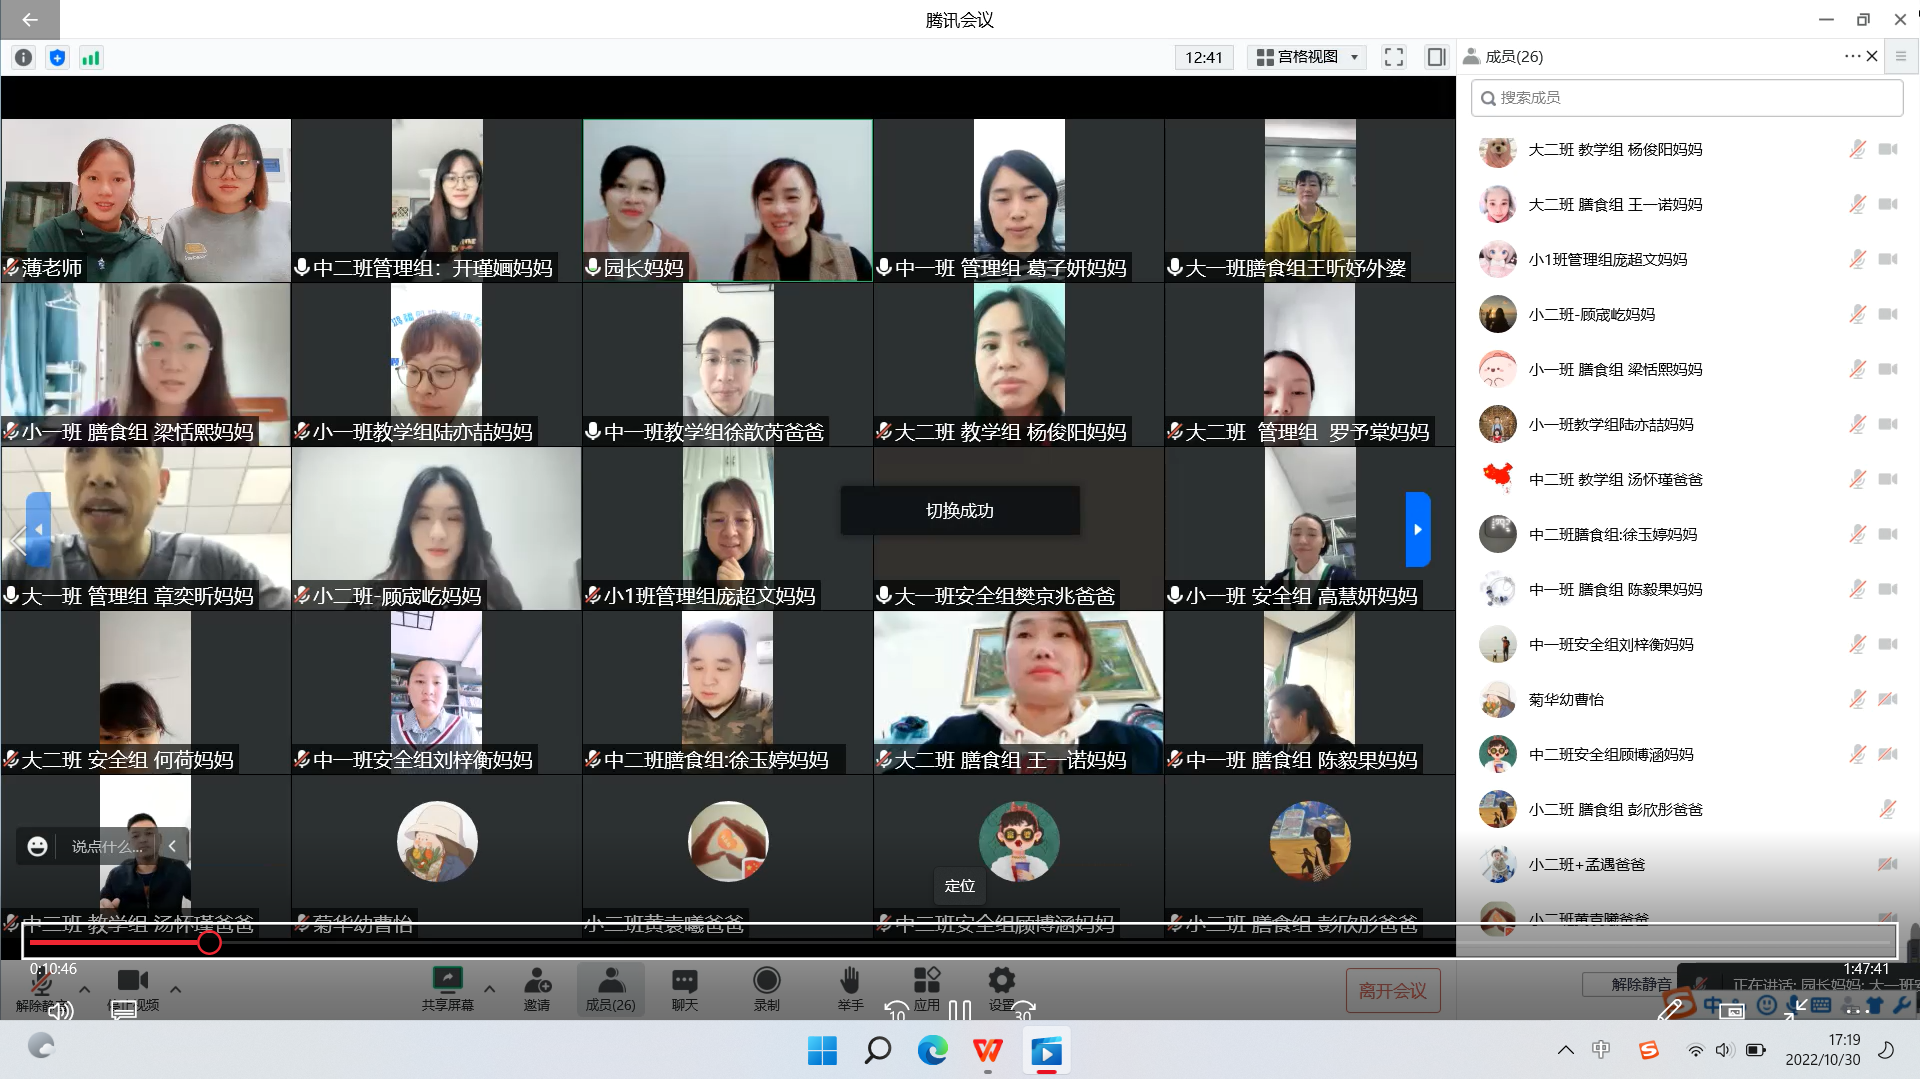Open more options in members panel
The height and width of the screenshot is (1079, 1920).
(1851, 57)
